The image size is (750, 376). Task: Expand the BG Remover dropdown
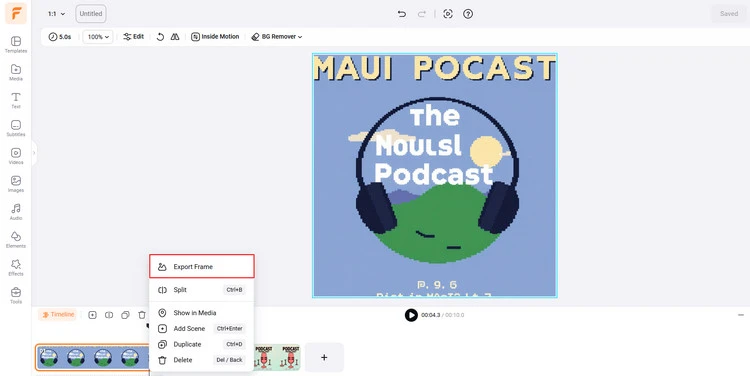click(276, 37)
